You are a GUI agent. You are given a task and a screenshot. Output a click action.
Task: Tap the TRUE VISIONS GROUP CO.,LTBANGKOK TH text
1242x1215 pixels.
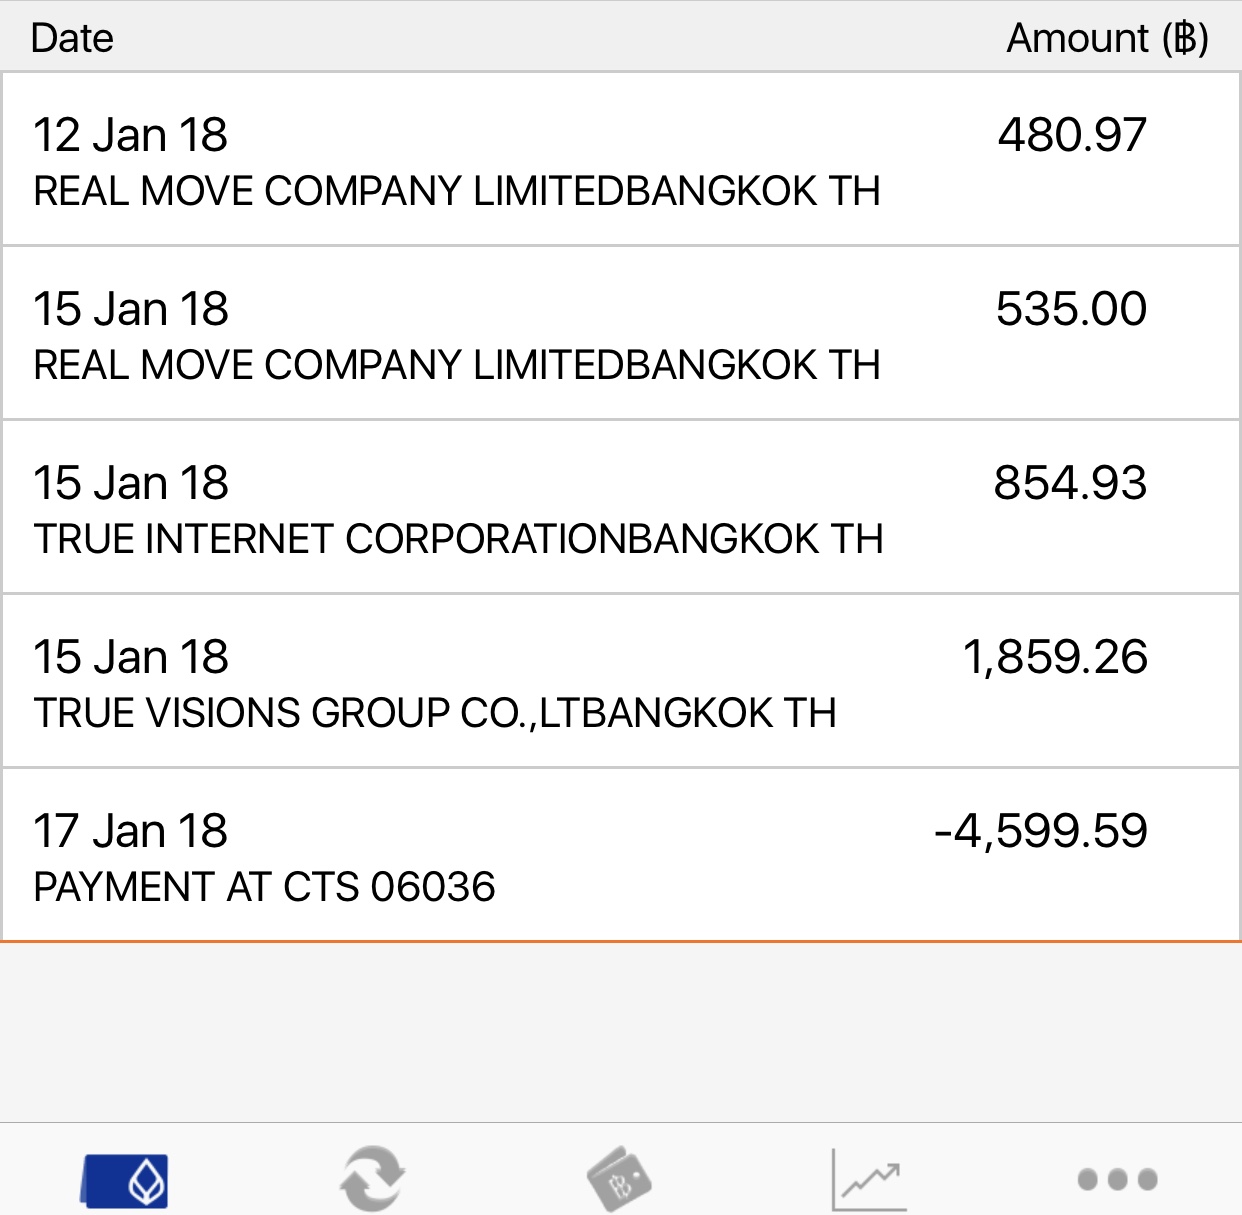tap(435, 713)
